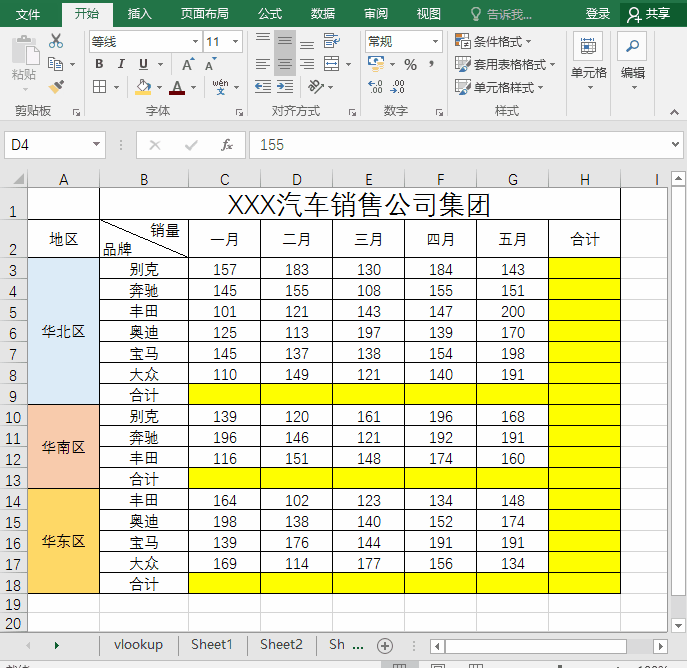
Task: Toggle center horizontal alignment
Action: [x=285, y=64]
